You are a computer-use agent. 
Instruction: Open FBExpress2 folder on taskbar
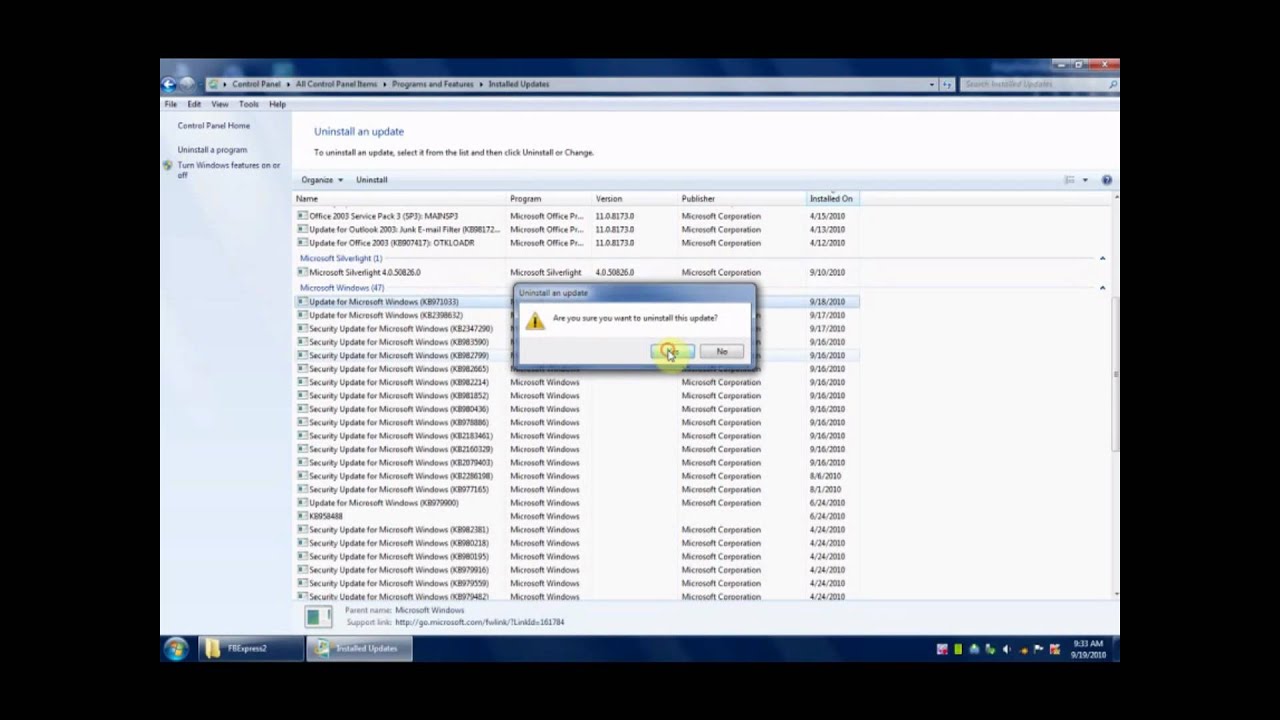pyautogui.click(x=250, y=648)
